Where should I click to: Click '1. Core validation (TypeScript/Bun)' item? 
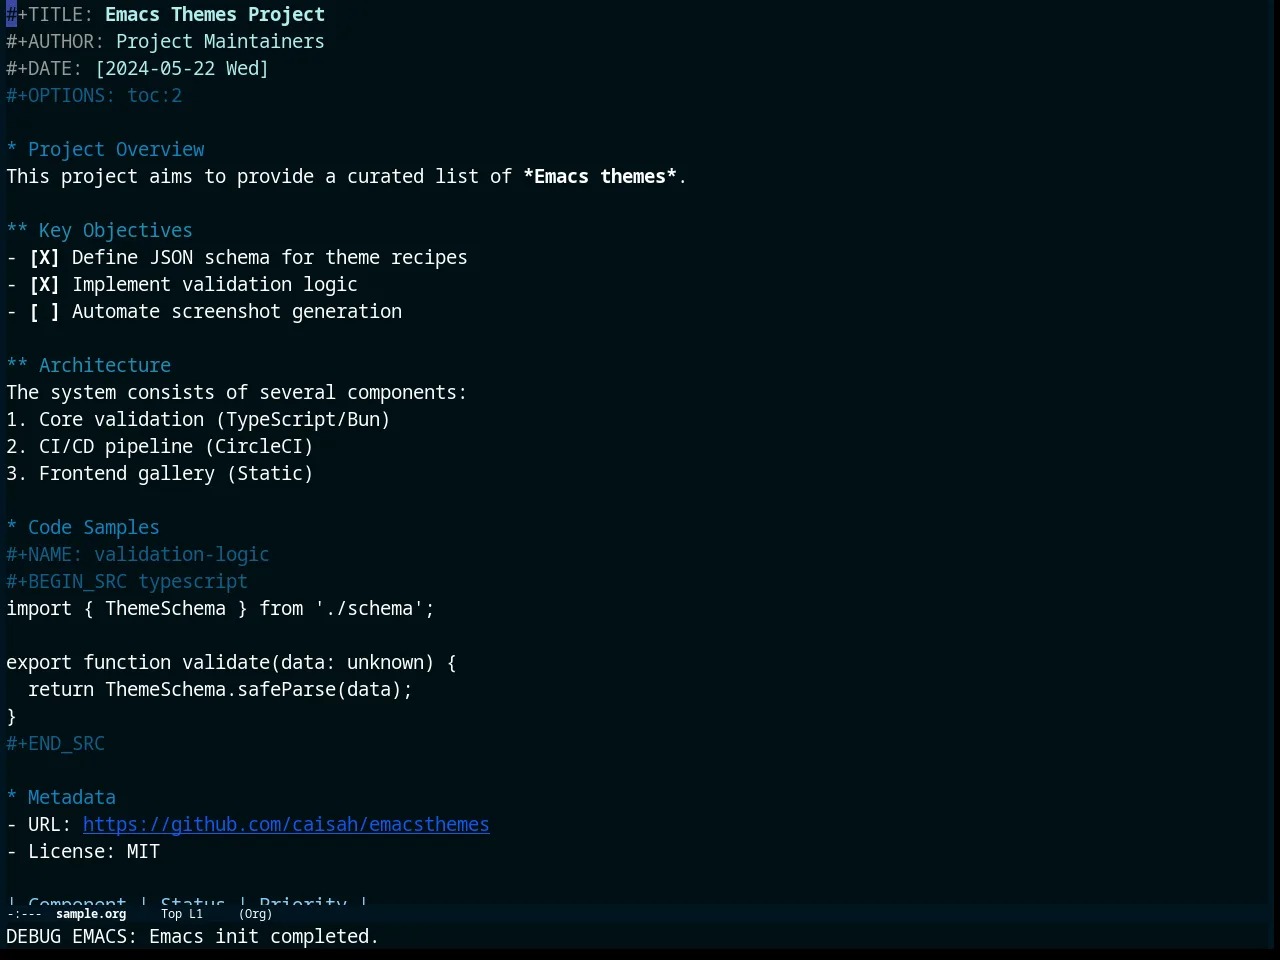pos(198,419)
